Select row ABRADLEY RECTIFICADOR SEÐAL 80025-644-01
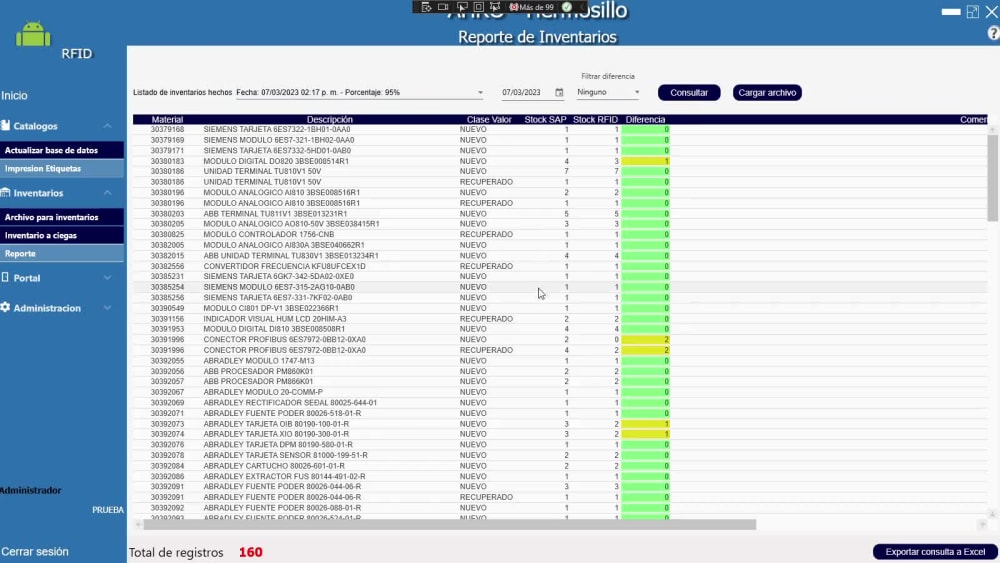 (x=560, y=403)
